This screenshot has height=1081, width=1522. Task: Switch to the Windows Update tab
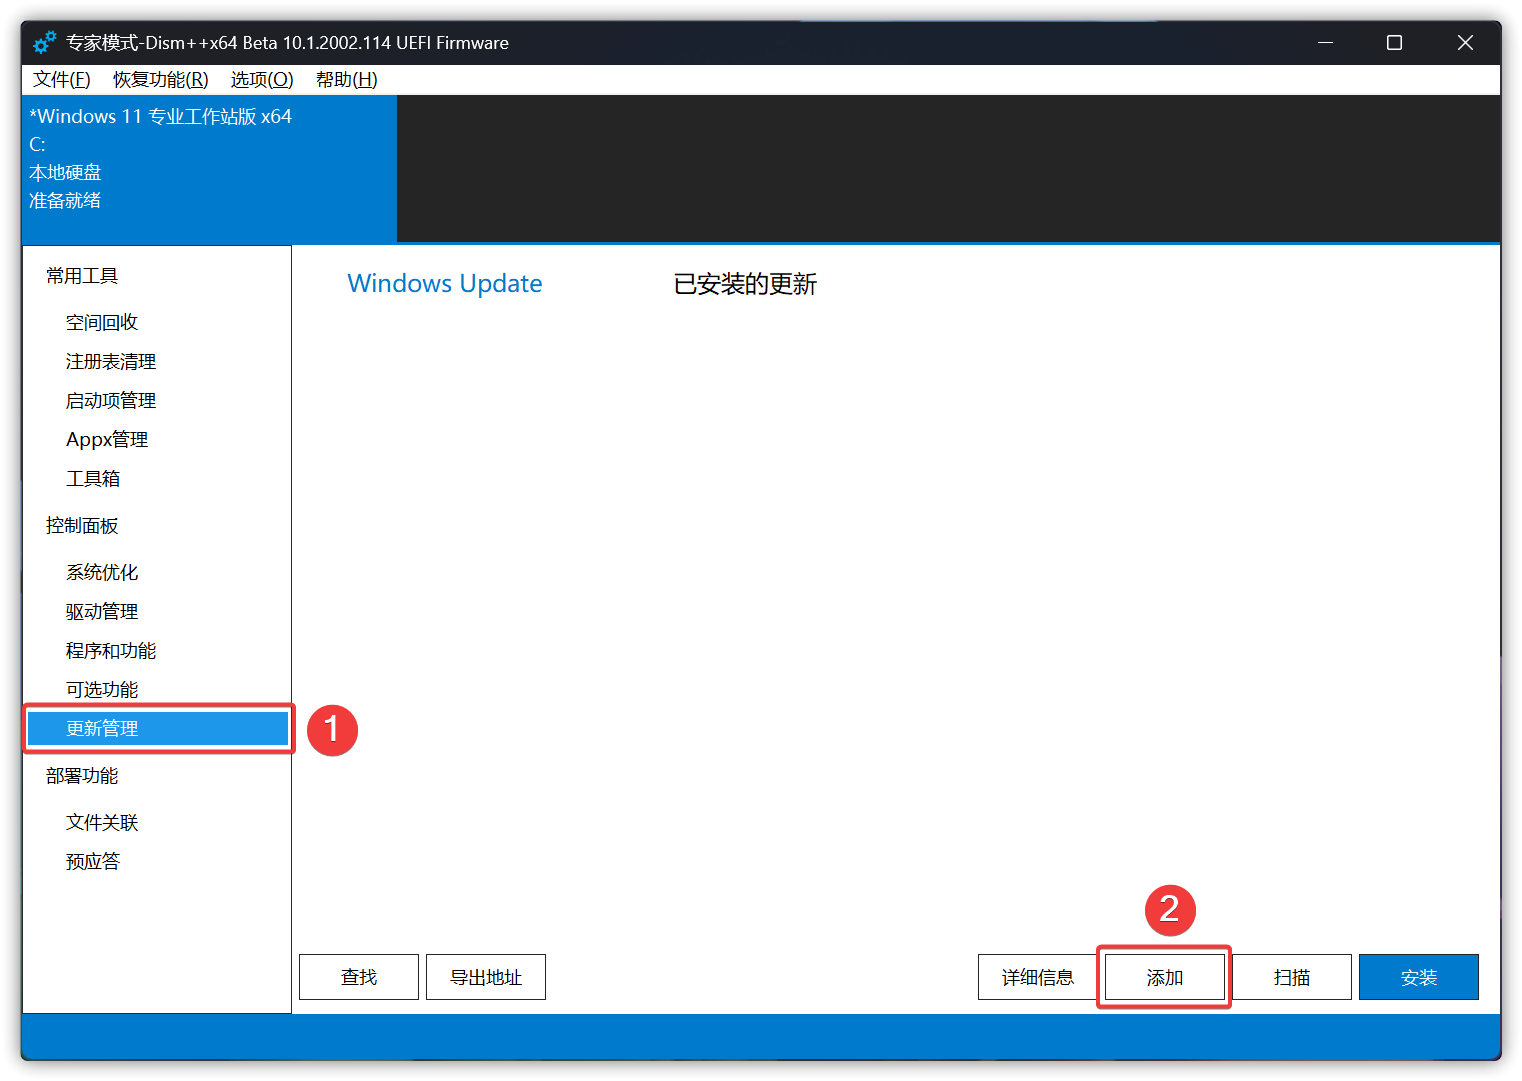(x=445, y=284)
